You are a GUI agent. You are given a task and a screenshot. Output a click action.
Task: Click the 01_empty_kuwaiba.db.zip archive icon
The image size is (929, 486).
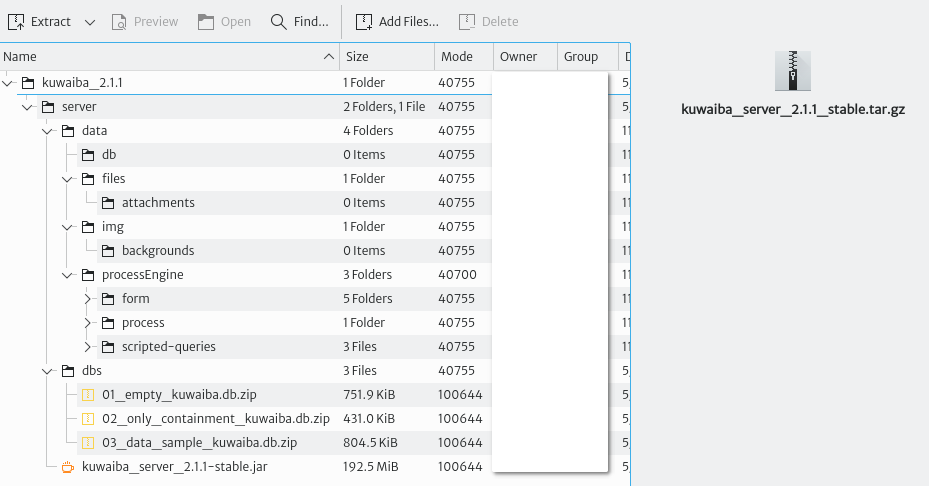pyautogui.click(x=88, y=395)
